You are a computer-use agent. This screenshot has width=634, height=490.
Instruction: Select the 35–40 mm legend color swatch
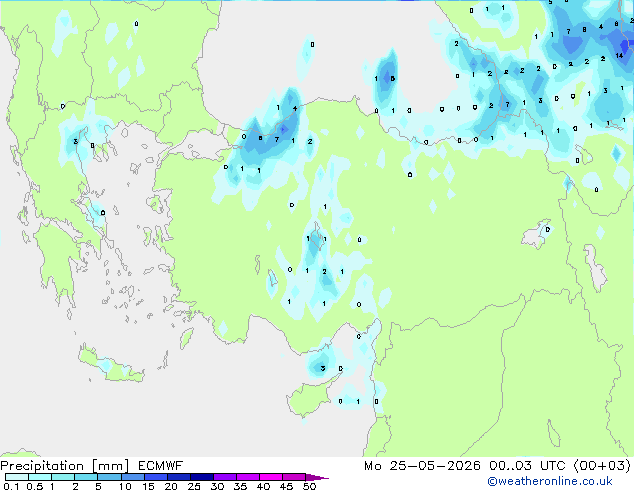click(x=247, y=477)
